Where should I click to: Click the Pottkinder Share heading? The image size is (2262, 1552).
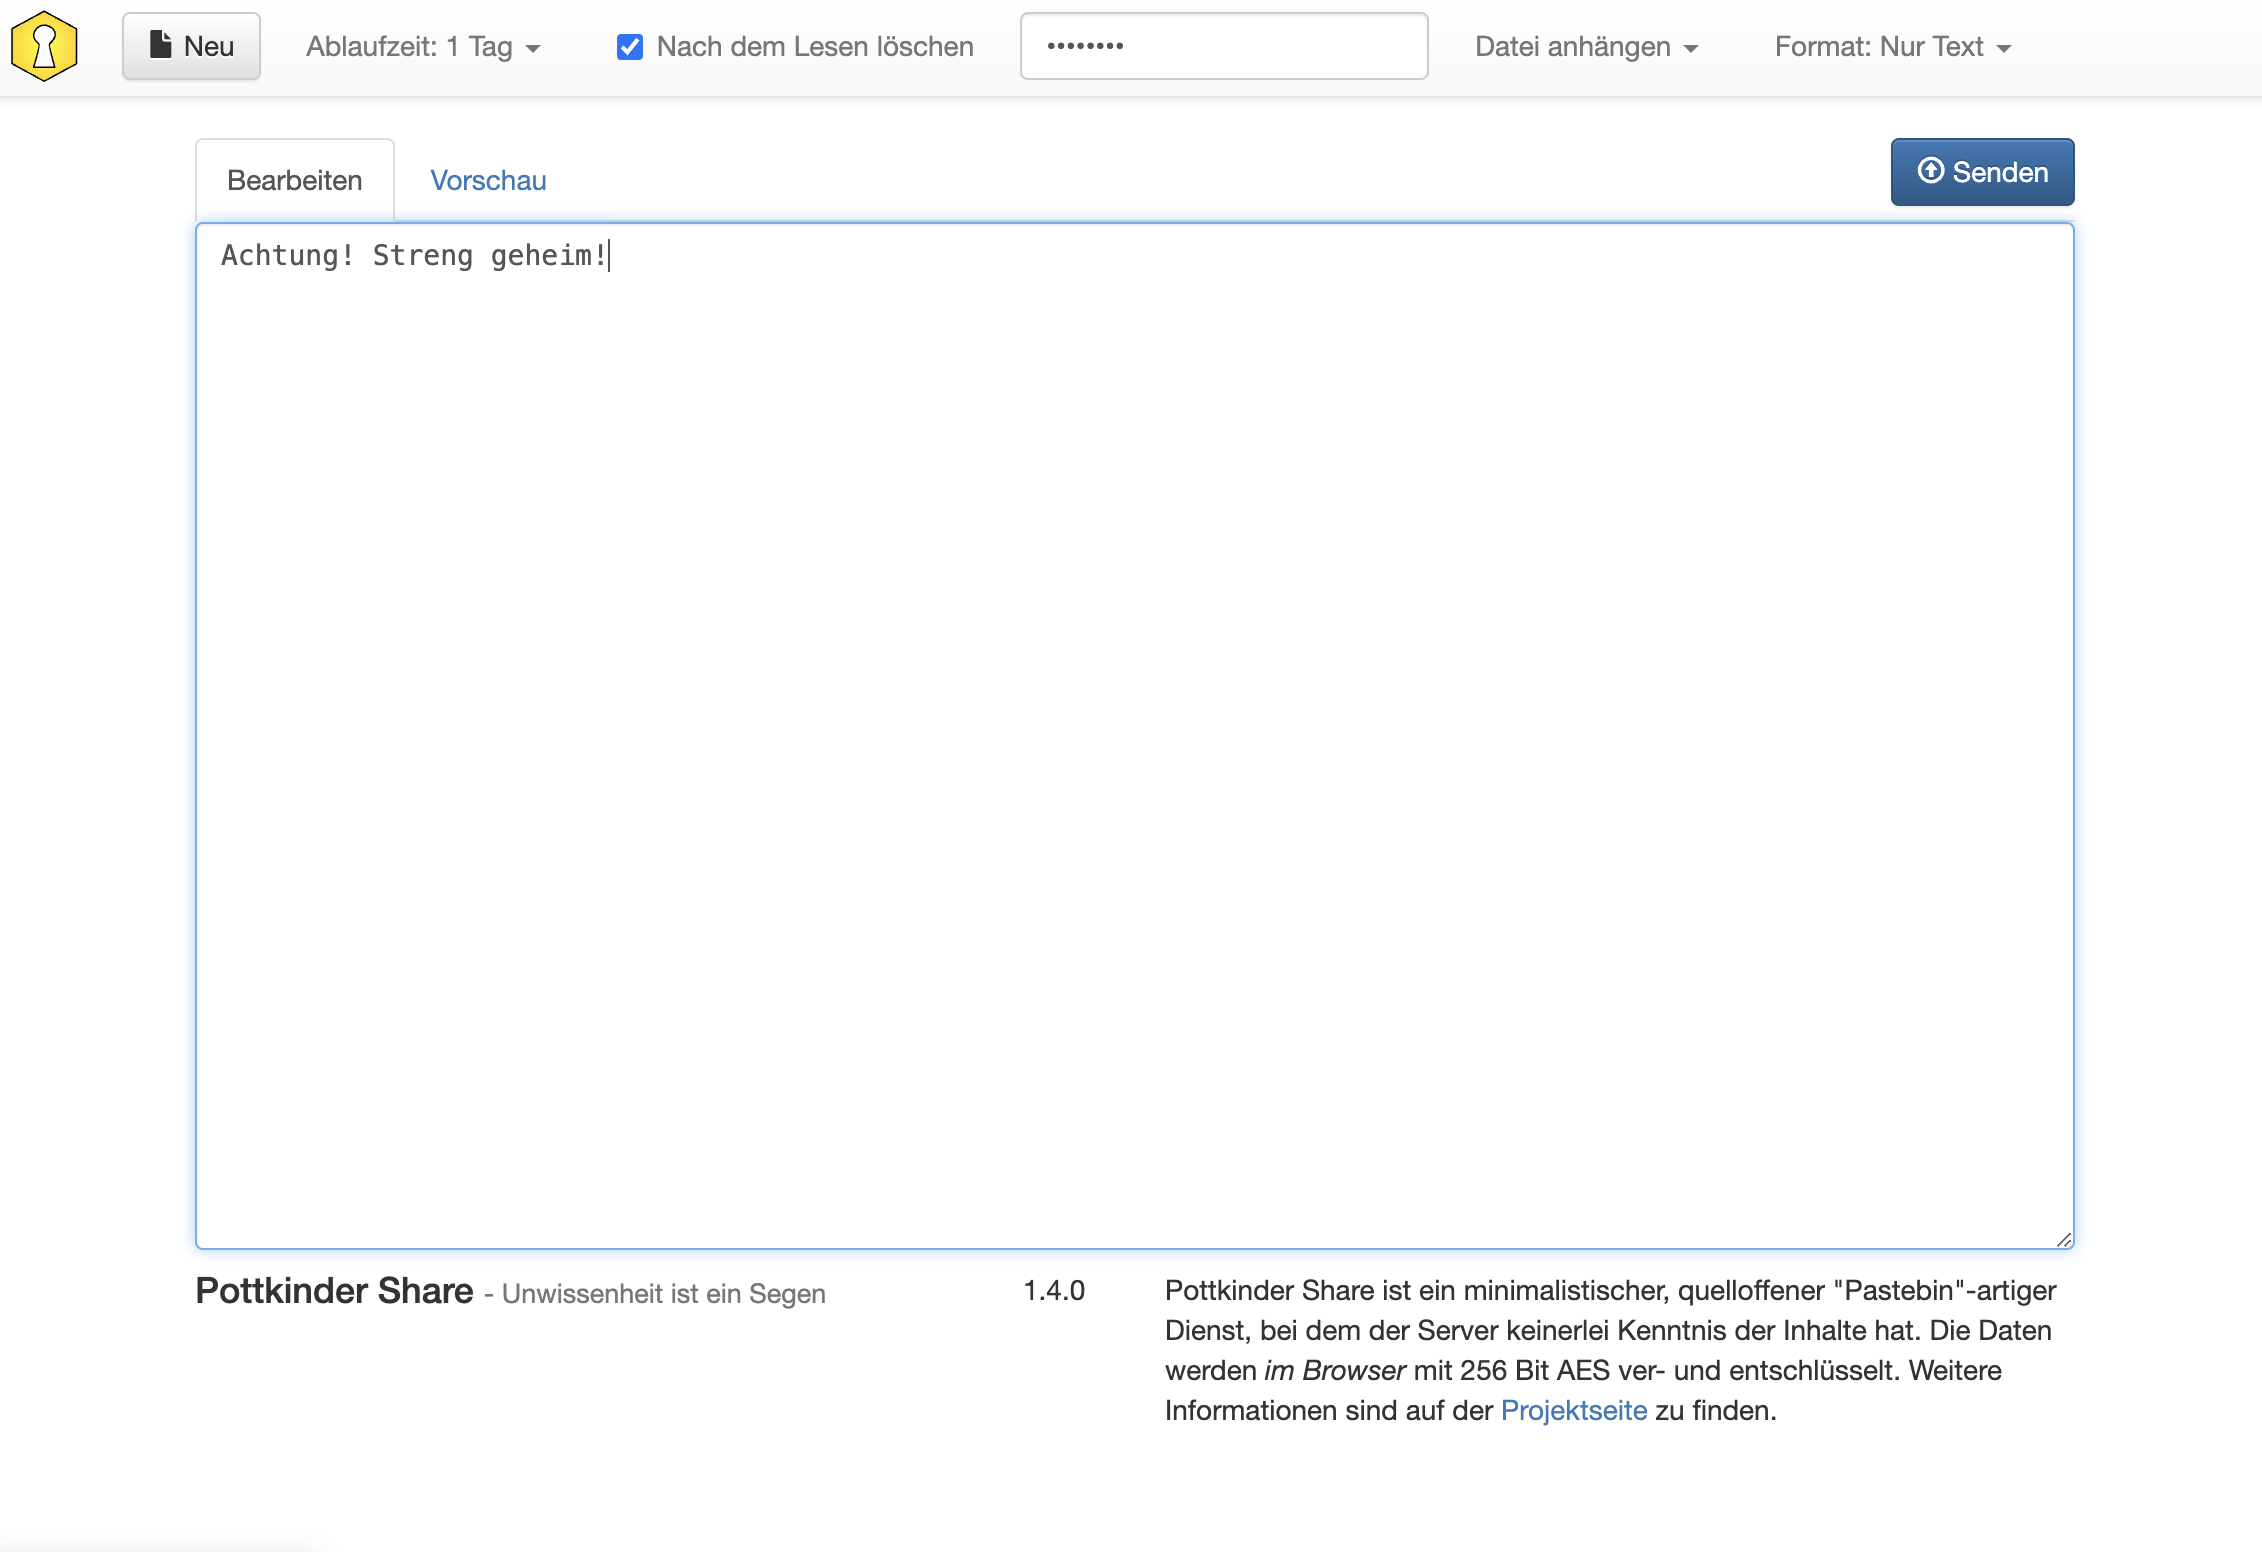pyautogui.click(x=334, y=1291)
